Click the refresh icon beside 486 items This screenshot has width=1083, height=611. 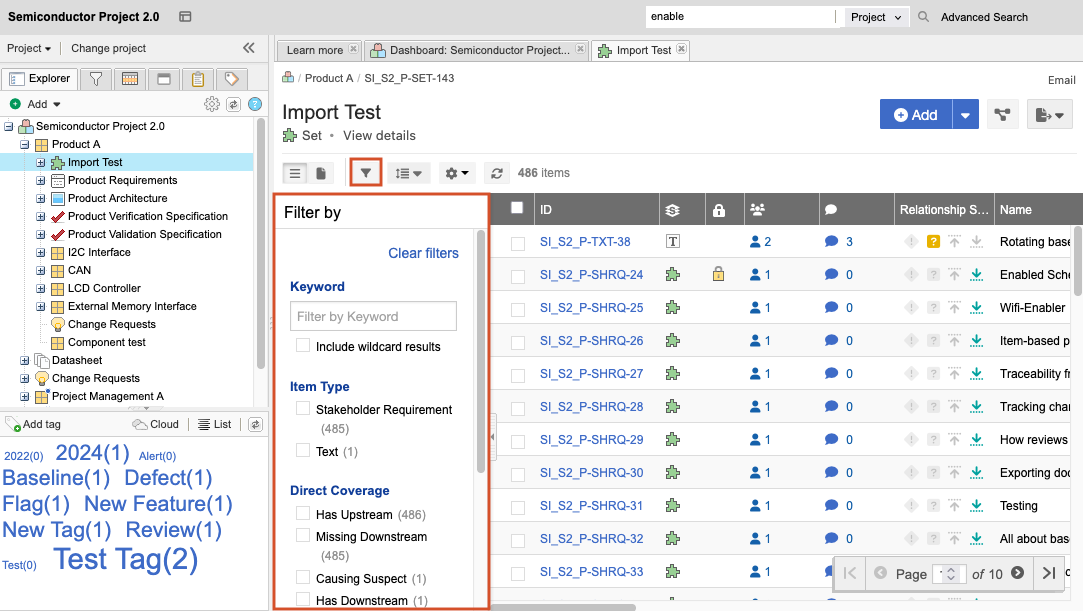[x=497, y=172]
